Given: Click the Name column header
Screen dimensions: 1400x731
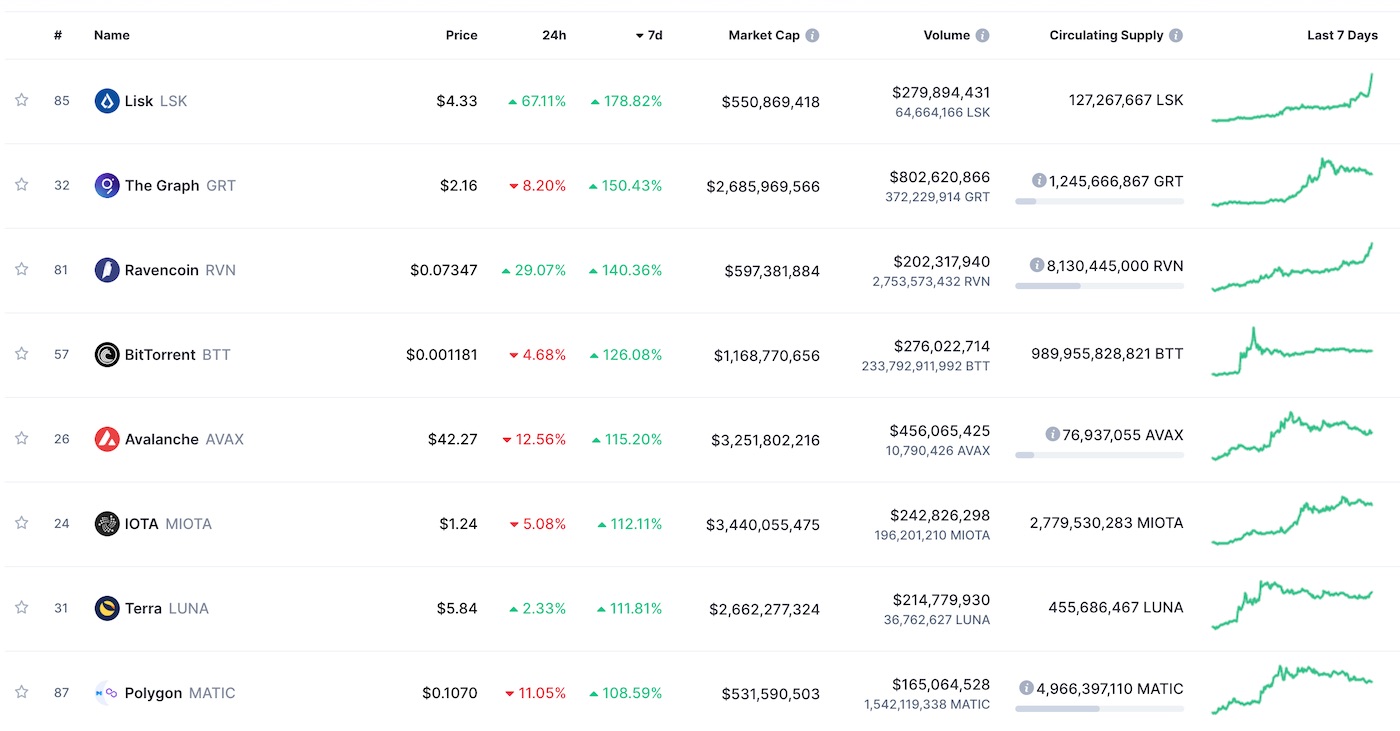Looking at the screenshot, I should (112, 35).
